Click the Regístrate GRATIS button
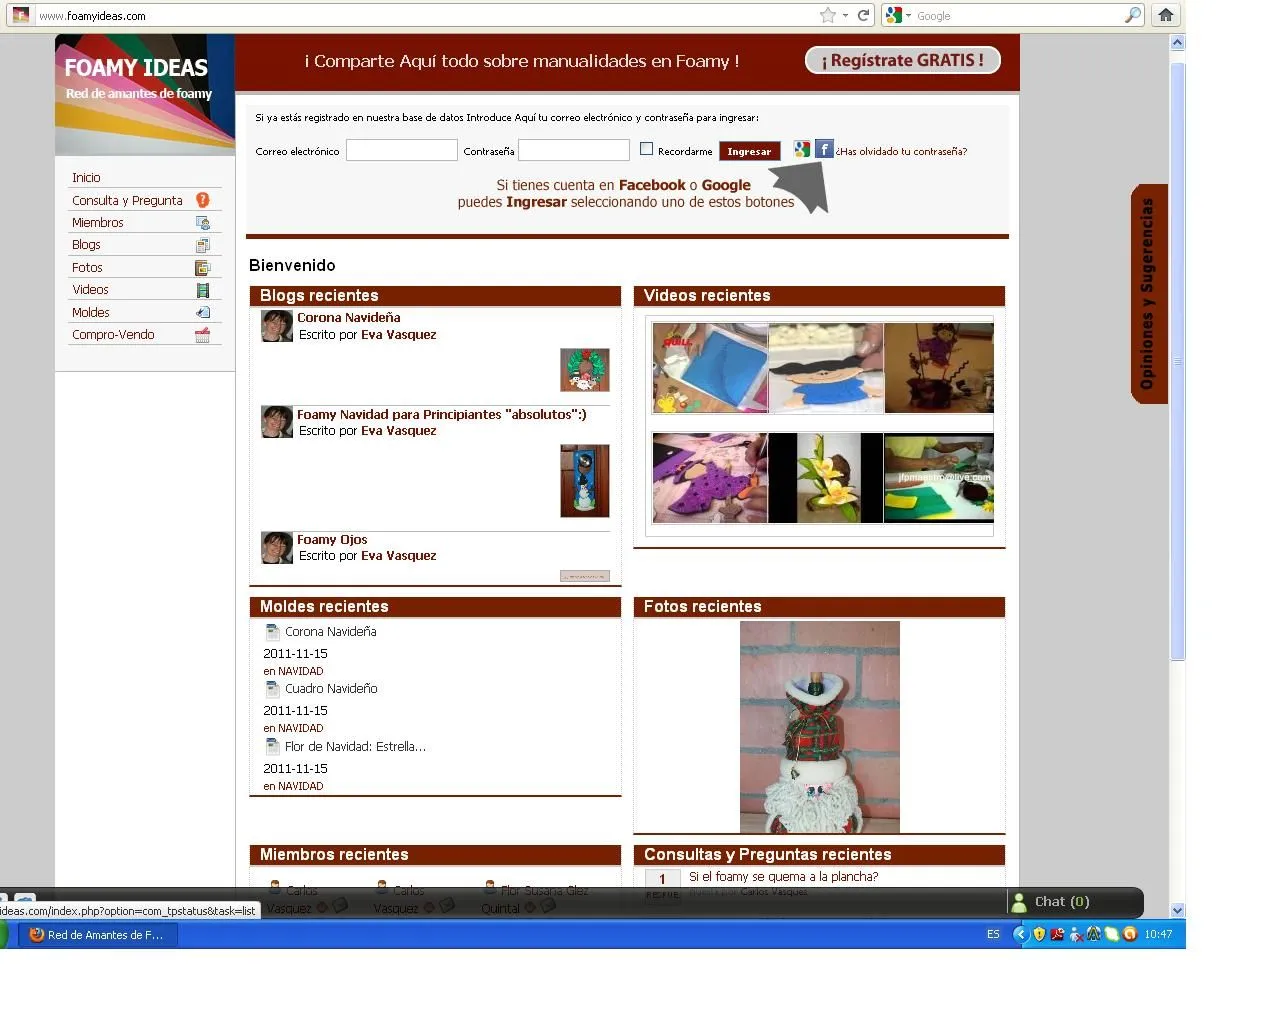The image size is (1280, 1024). coord(902,61)
